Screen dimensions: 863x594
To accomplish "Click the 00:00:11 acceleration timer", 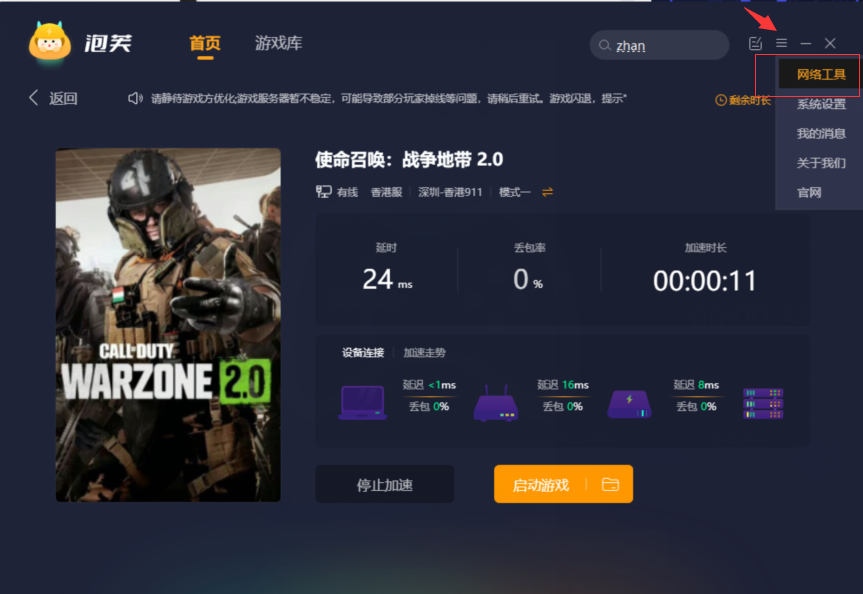I will click(704, 281).
